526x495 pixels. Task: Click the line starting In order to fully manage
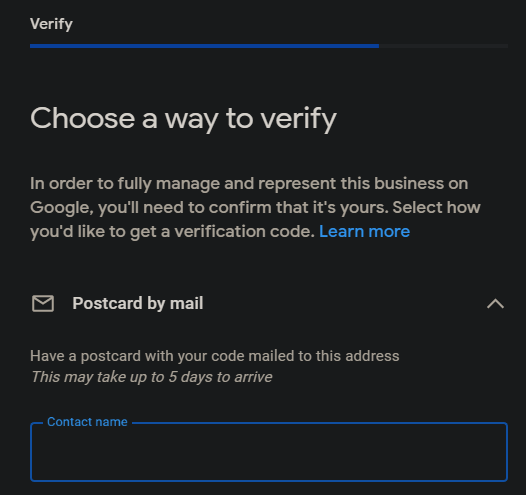click(249, 184)
